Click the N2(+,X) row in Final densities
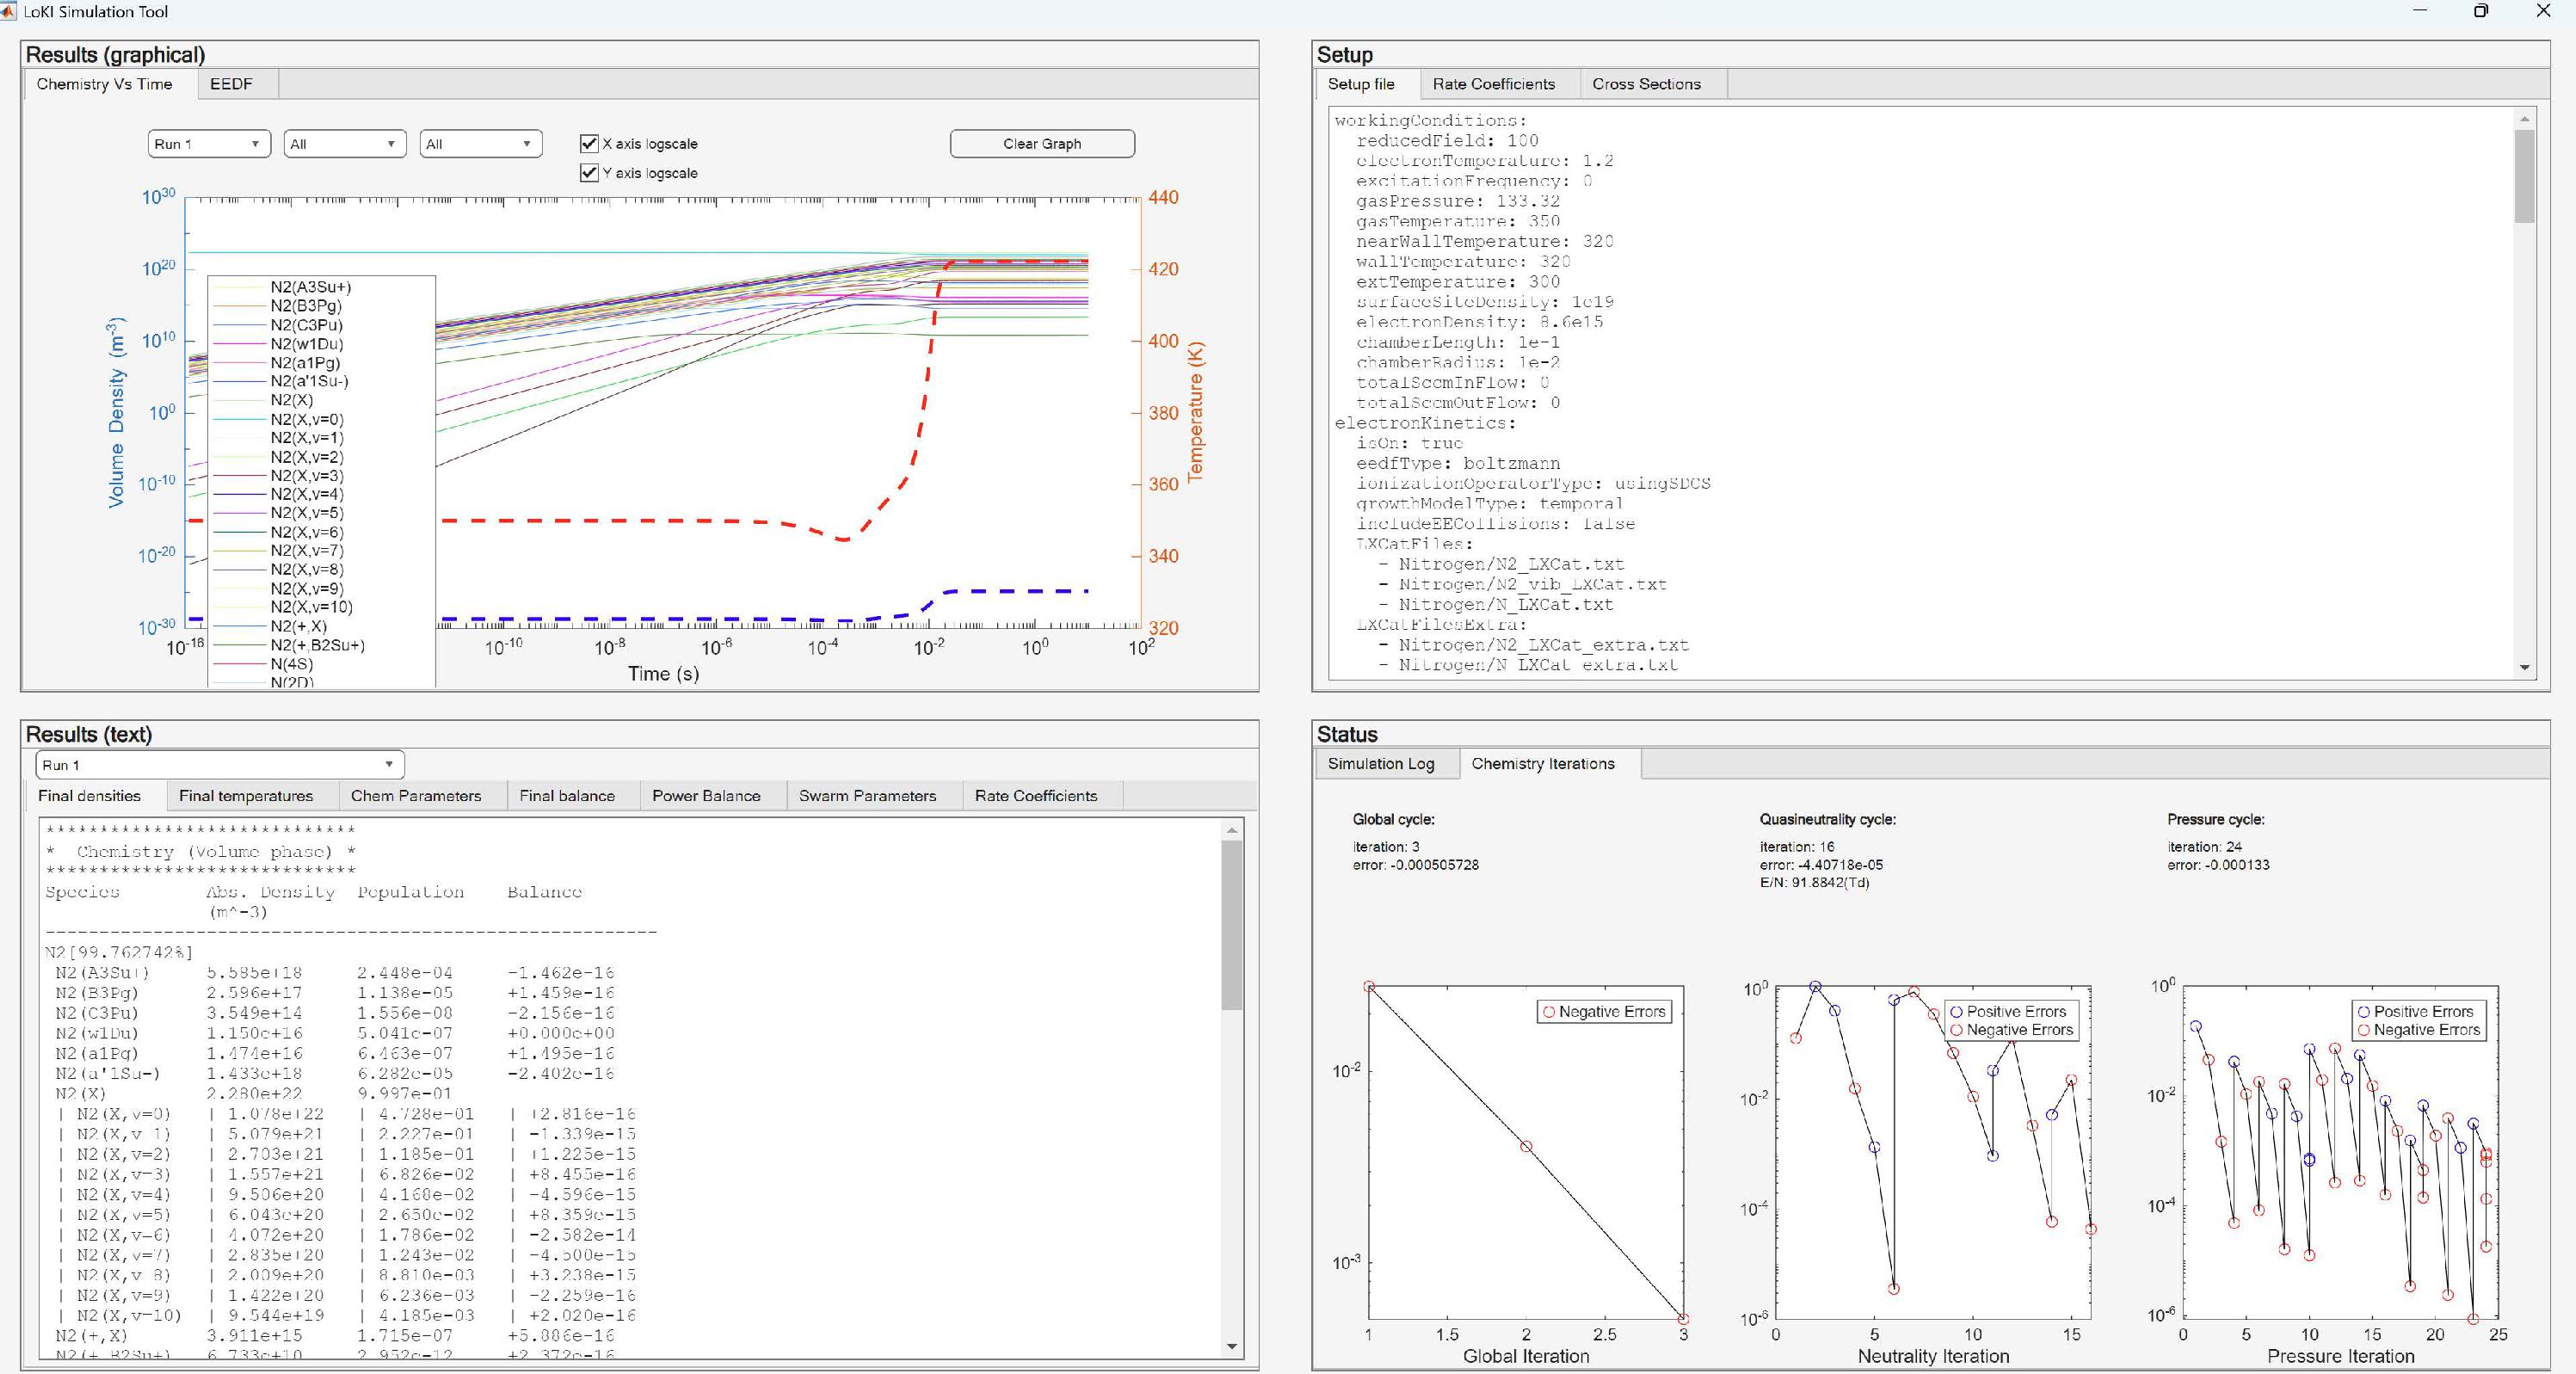 (335, 1336)
